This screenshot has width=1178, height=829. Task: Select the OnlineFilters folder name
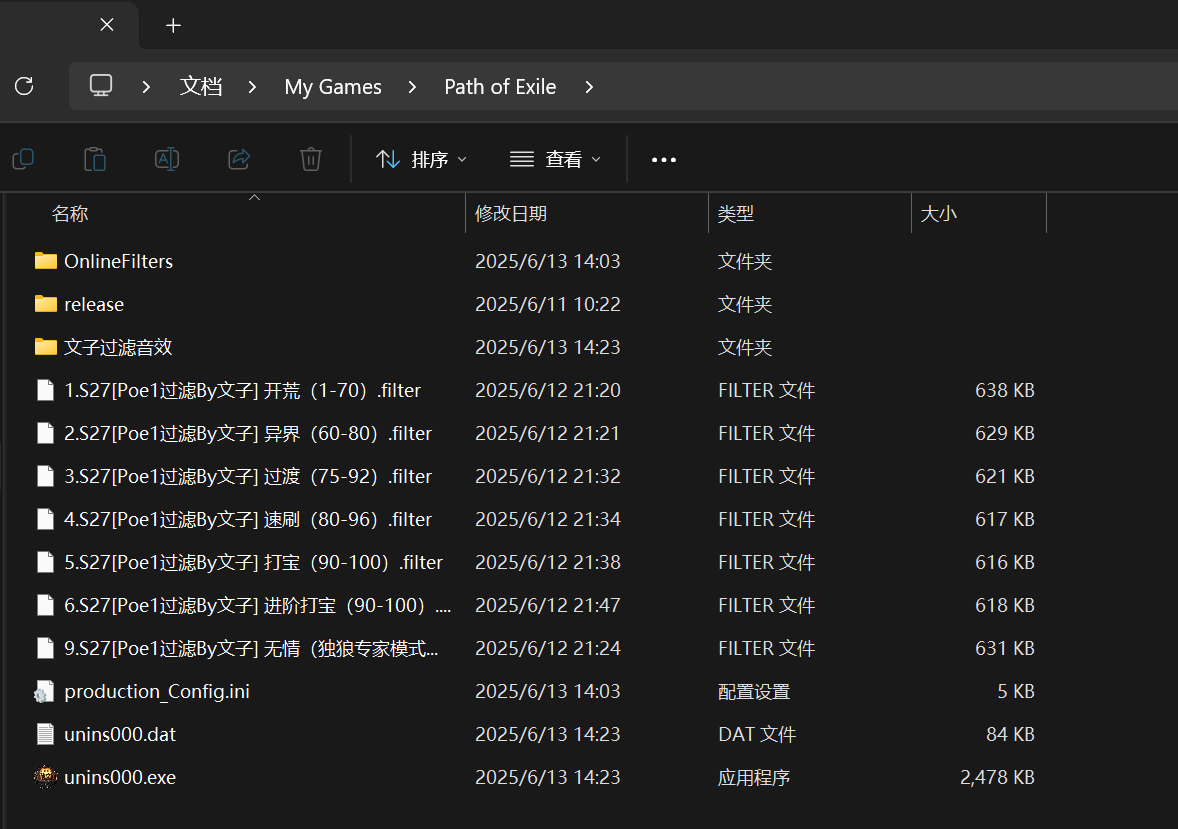(x=119, y=262)
